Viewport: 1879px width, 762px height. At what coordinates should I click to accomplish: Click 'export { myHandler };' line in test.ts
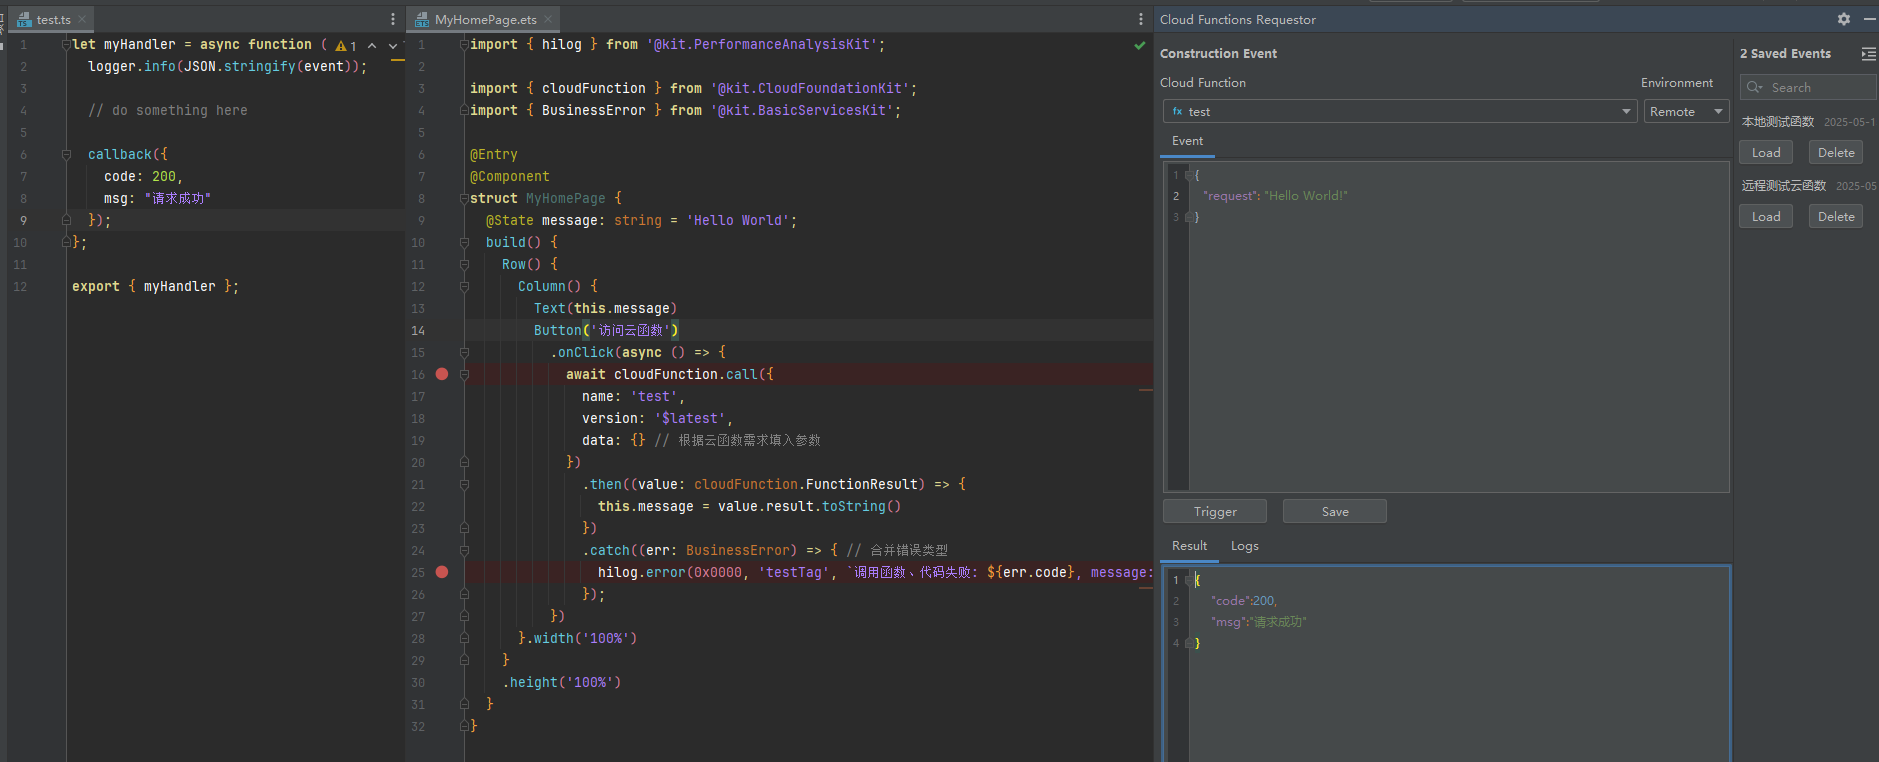tap(155, 286)
